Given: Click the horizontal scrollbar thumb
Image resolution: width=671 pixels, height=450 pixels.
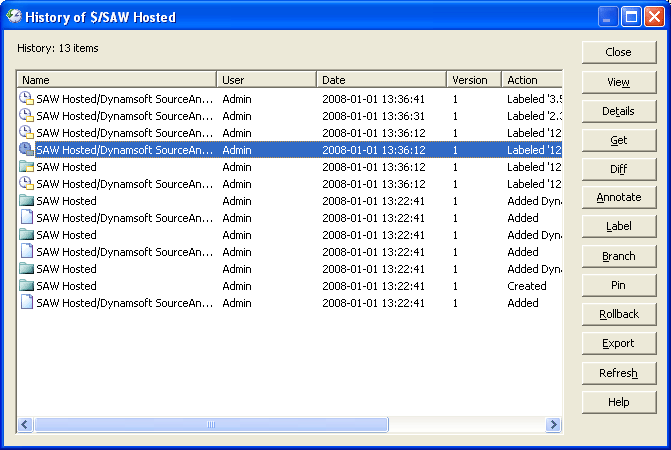Looking at the screenshot, I should 211,425.
